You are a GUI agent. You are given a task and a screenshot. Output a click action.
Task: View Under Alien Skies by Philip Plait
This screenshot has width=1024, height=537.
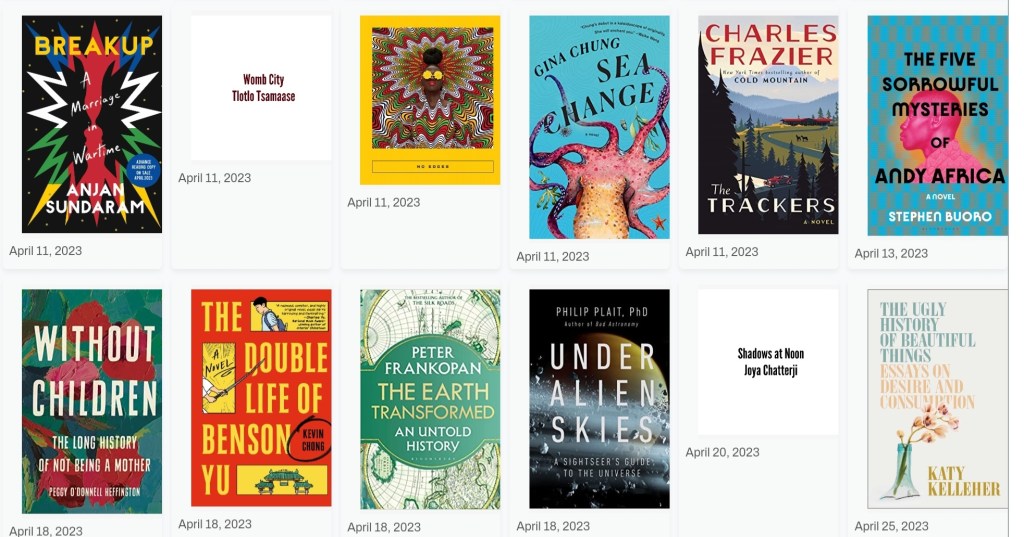(x=599, y=399)
